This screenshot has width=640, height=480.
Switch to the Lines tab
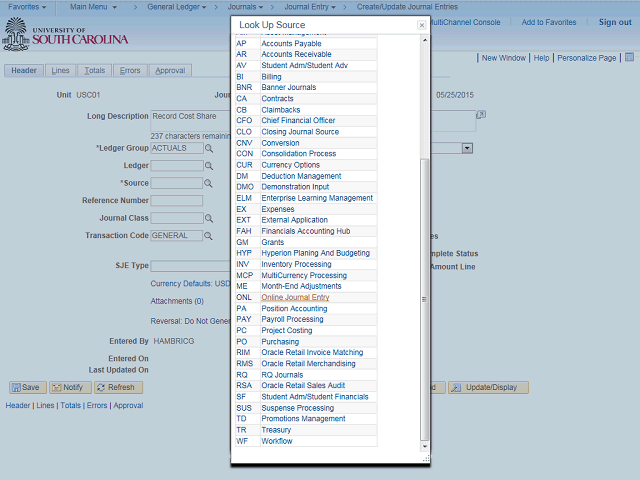click(x=60, y=71)
